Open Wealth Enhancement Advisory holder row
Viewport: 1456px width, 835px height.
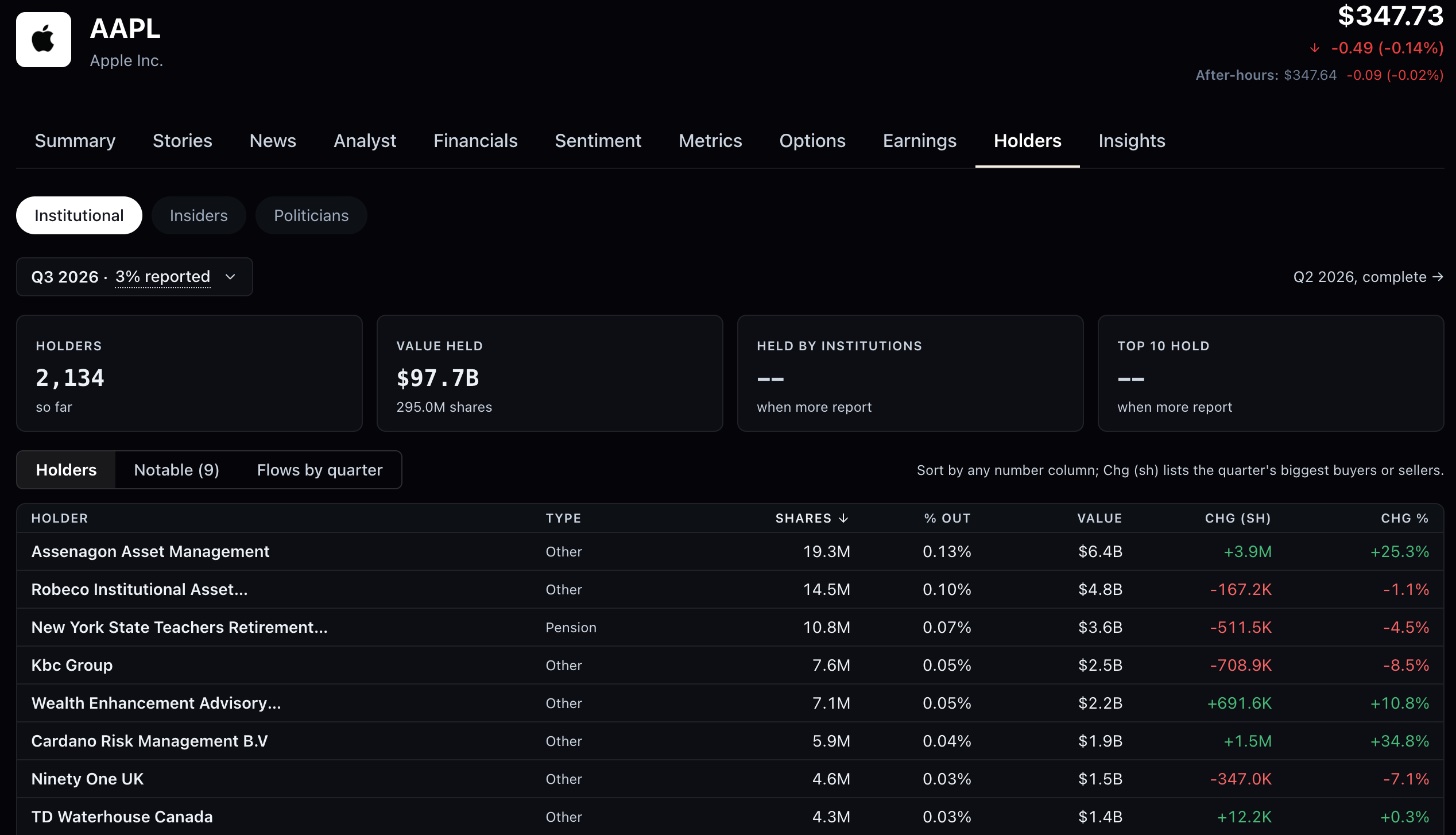point(730,704)
